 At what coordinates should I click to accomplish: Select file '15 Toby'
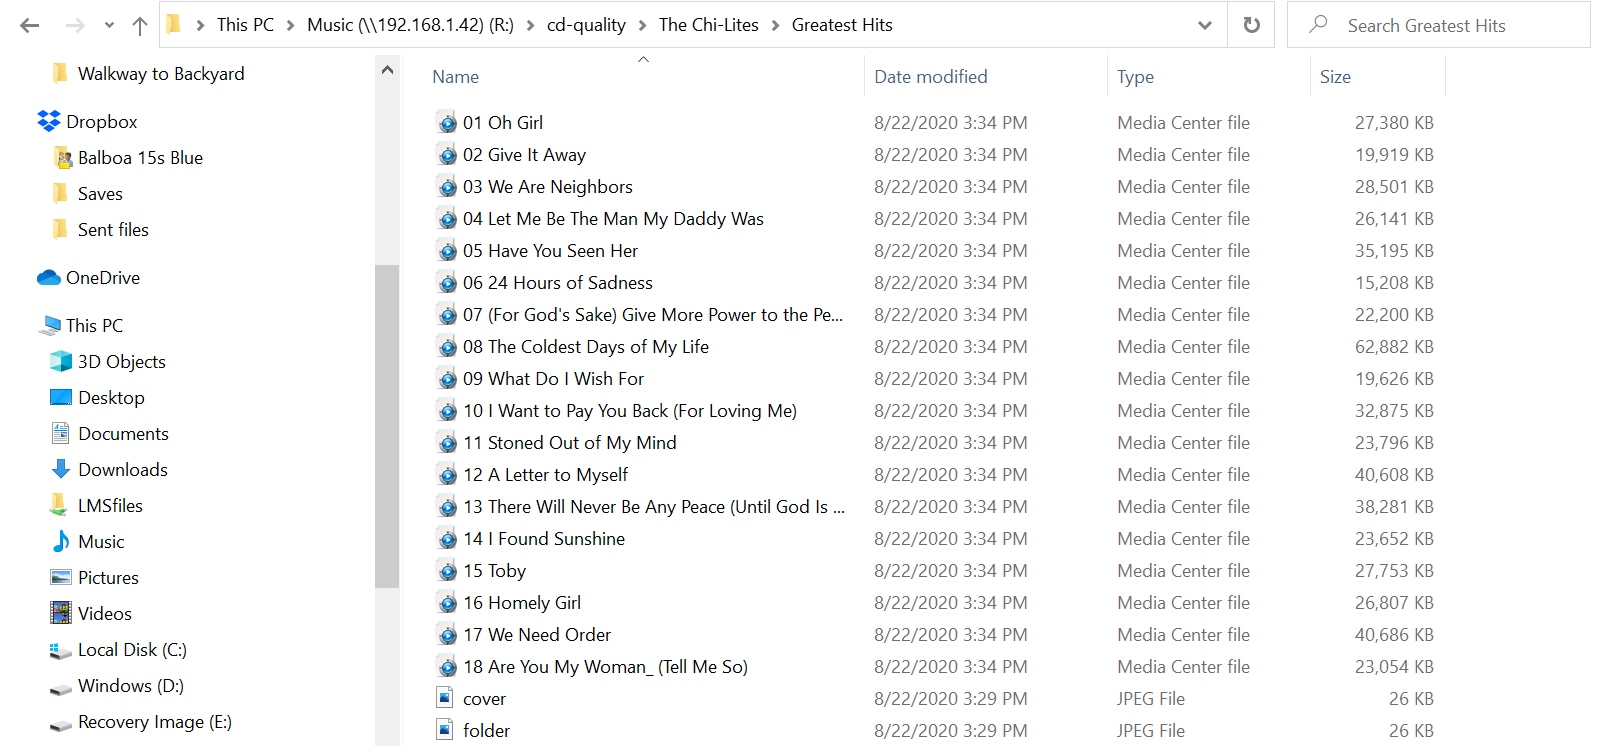click(494, 571)
